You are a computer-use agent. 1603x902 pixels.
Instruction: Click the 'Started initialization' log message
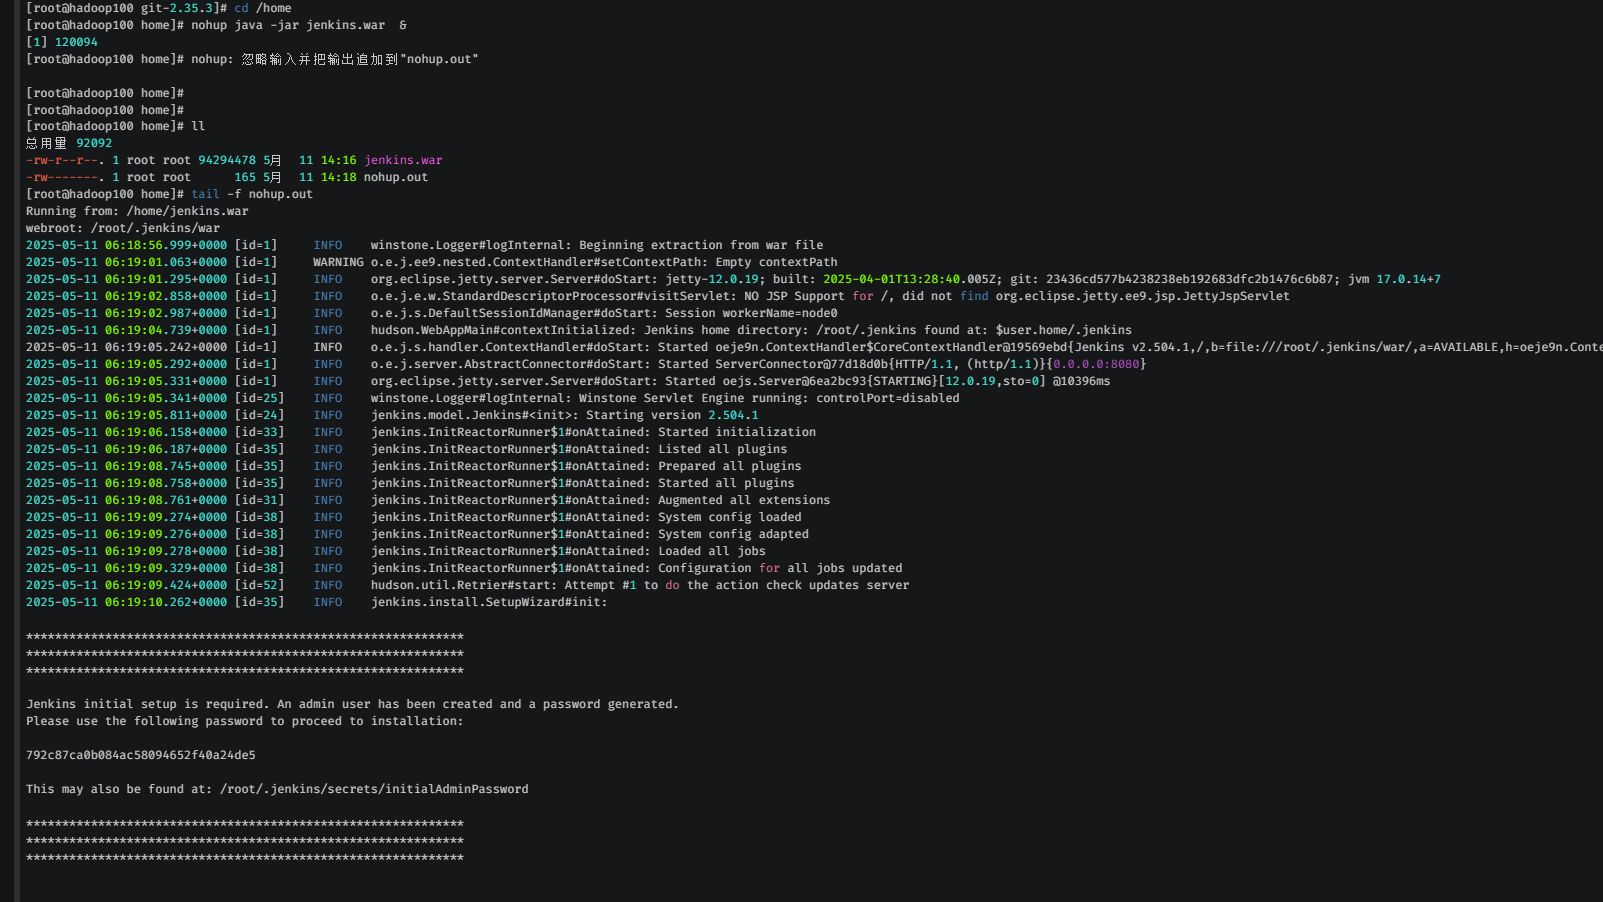(737, 432)
